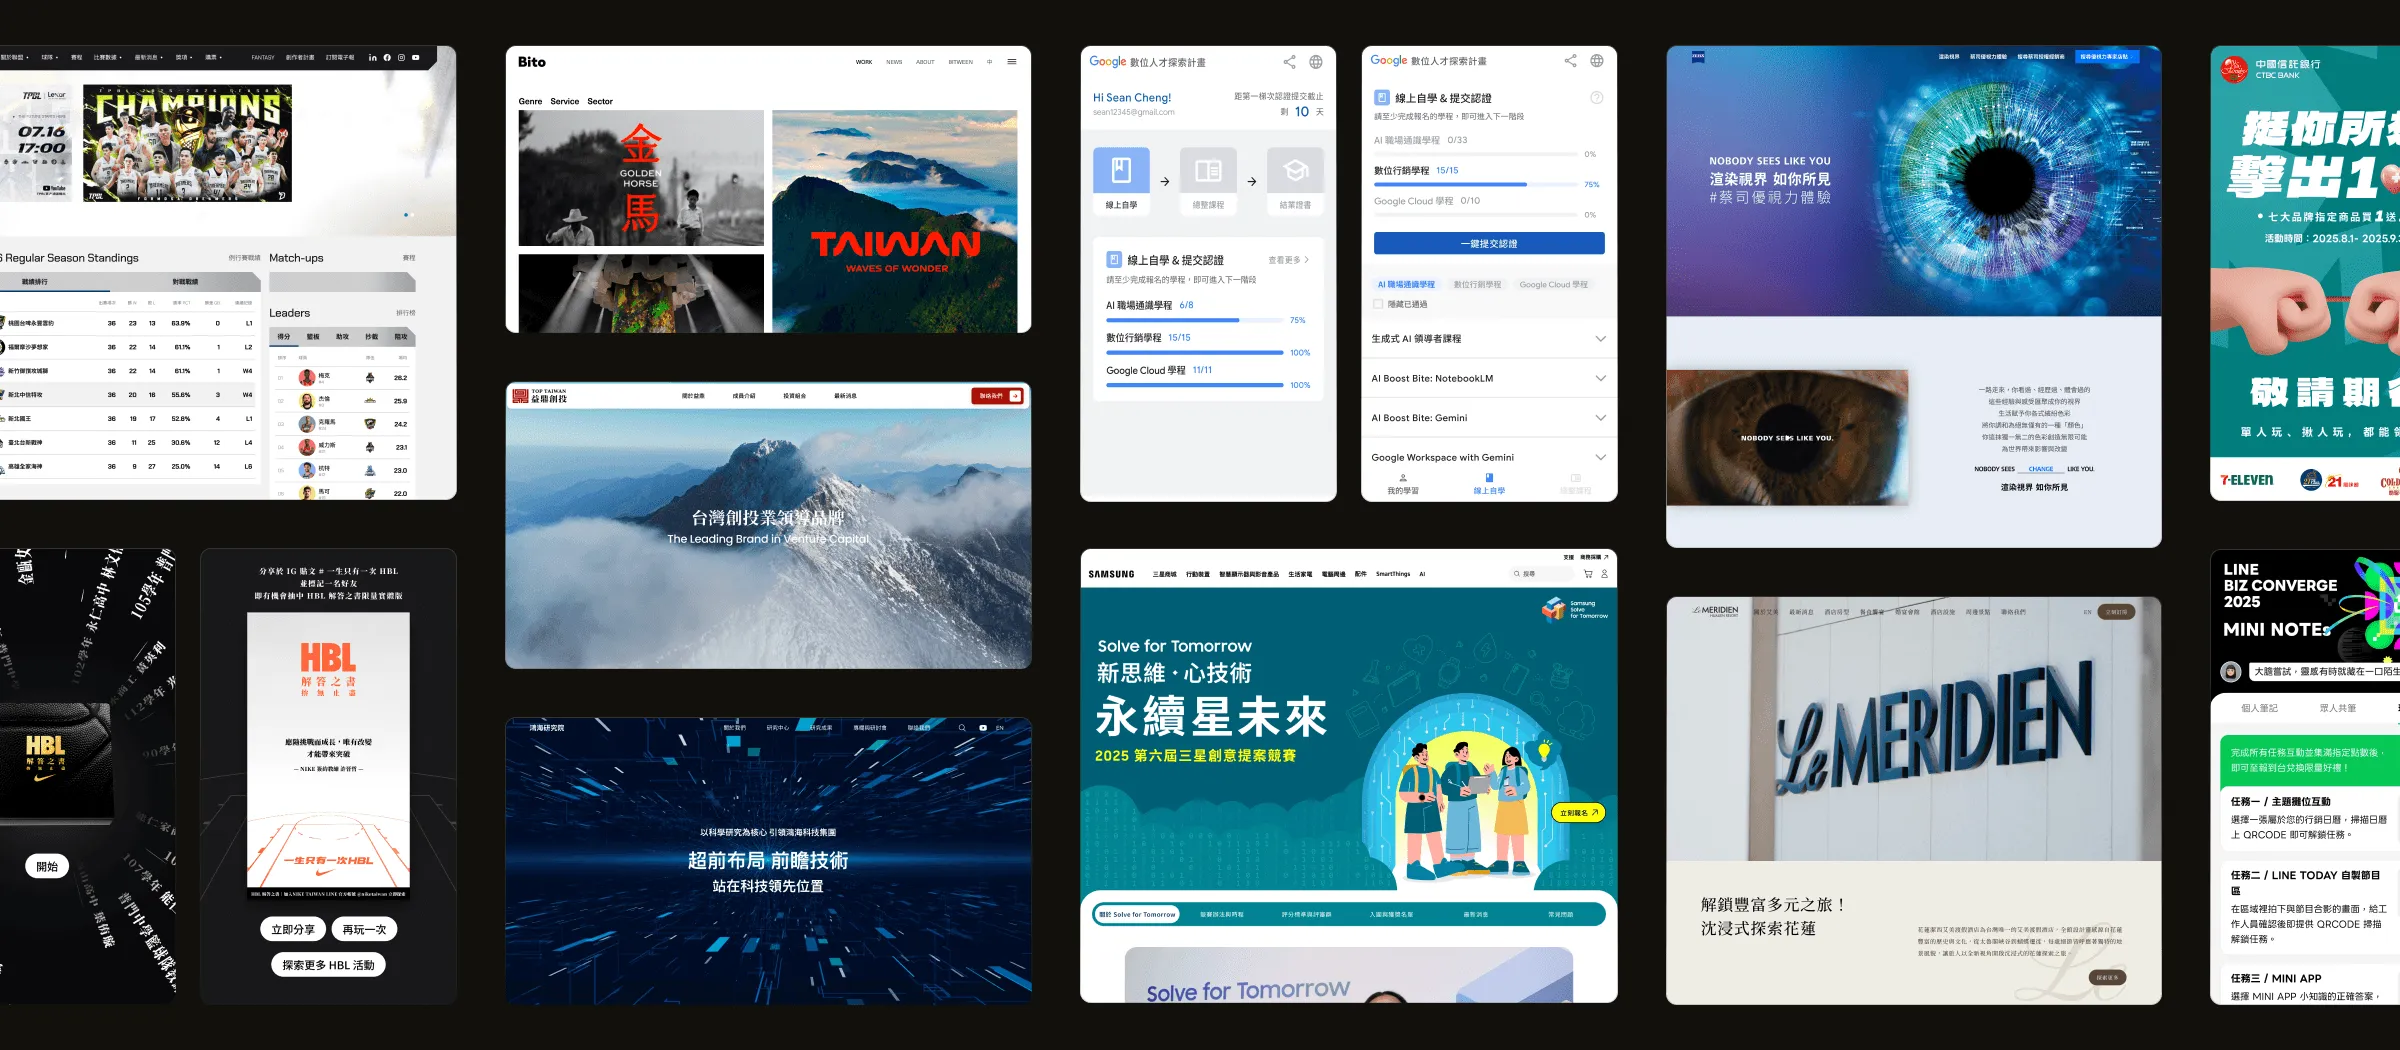Image resolution: width=2400 pixels, height=1050 pixels.
Task: Expand the AI Boost Bite: Gemini row
Action: [1489, 418]
